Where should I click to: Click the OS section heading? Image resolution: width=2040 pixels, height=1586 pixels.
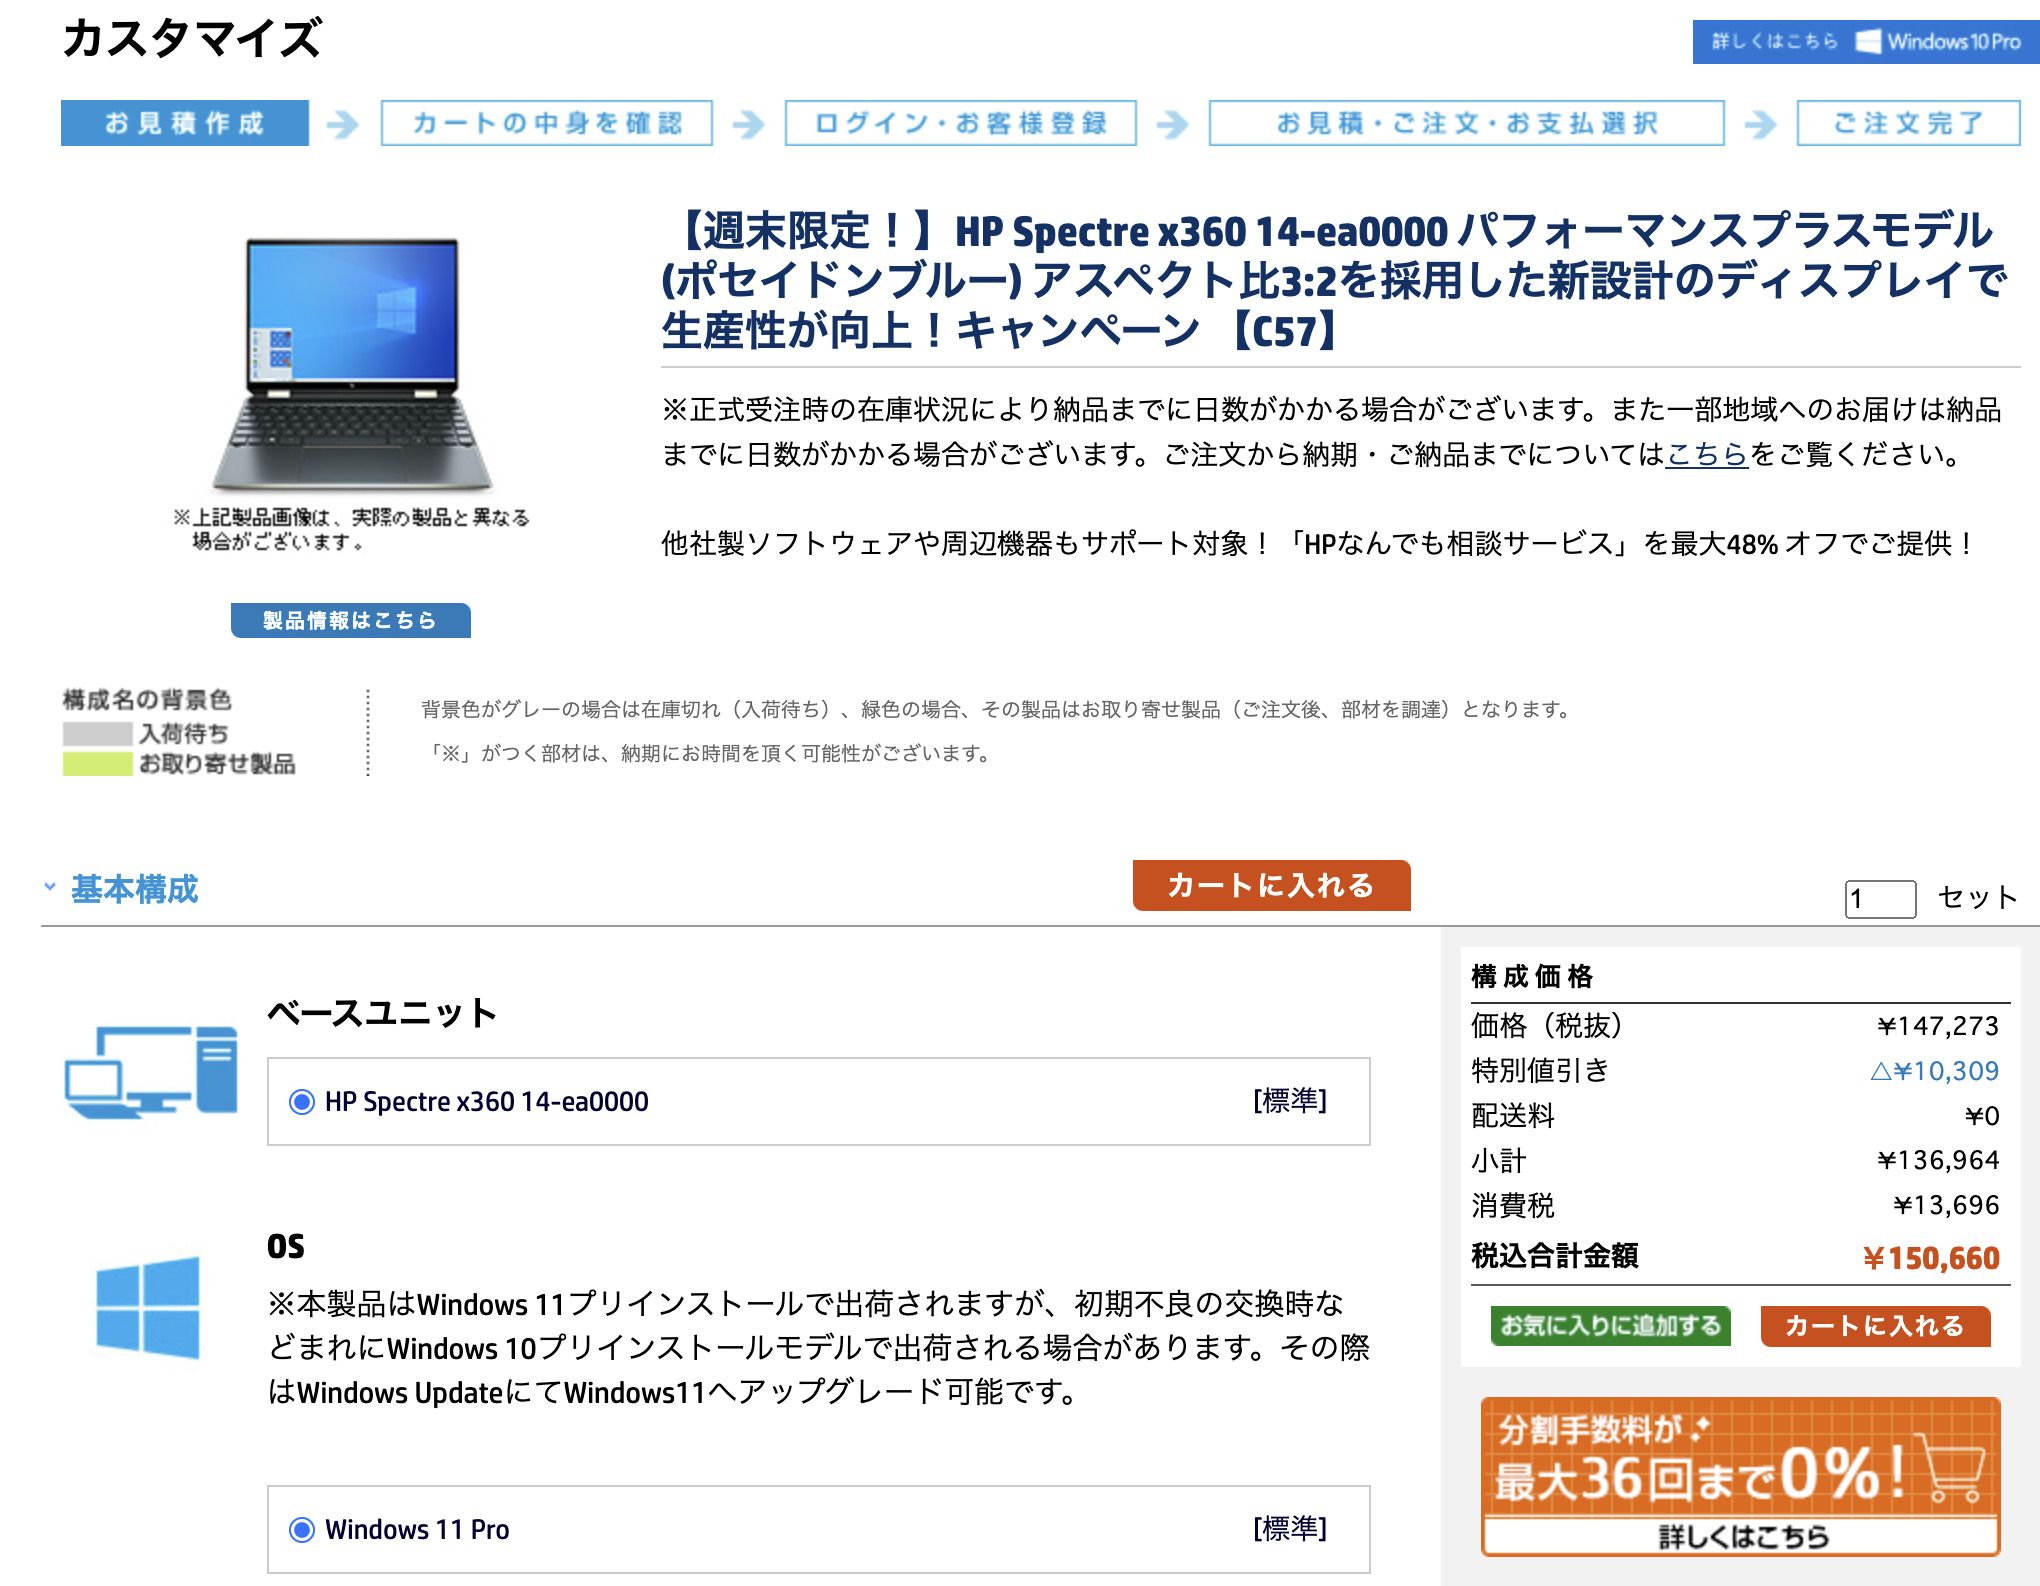(286, 1247)
